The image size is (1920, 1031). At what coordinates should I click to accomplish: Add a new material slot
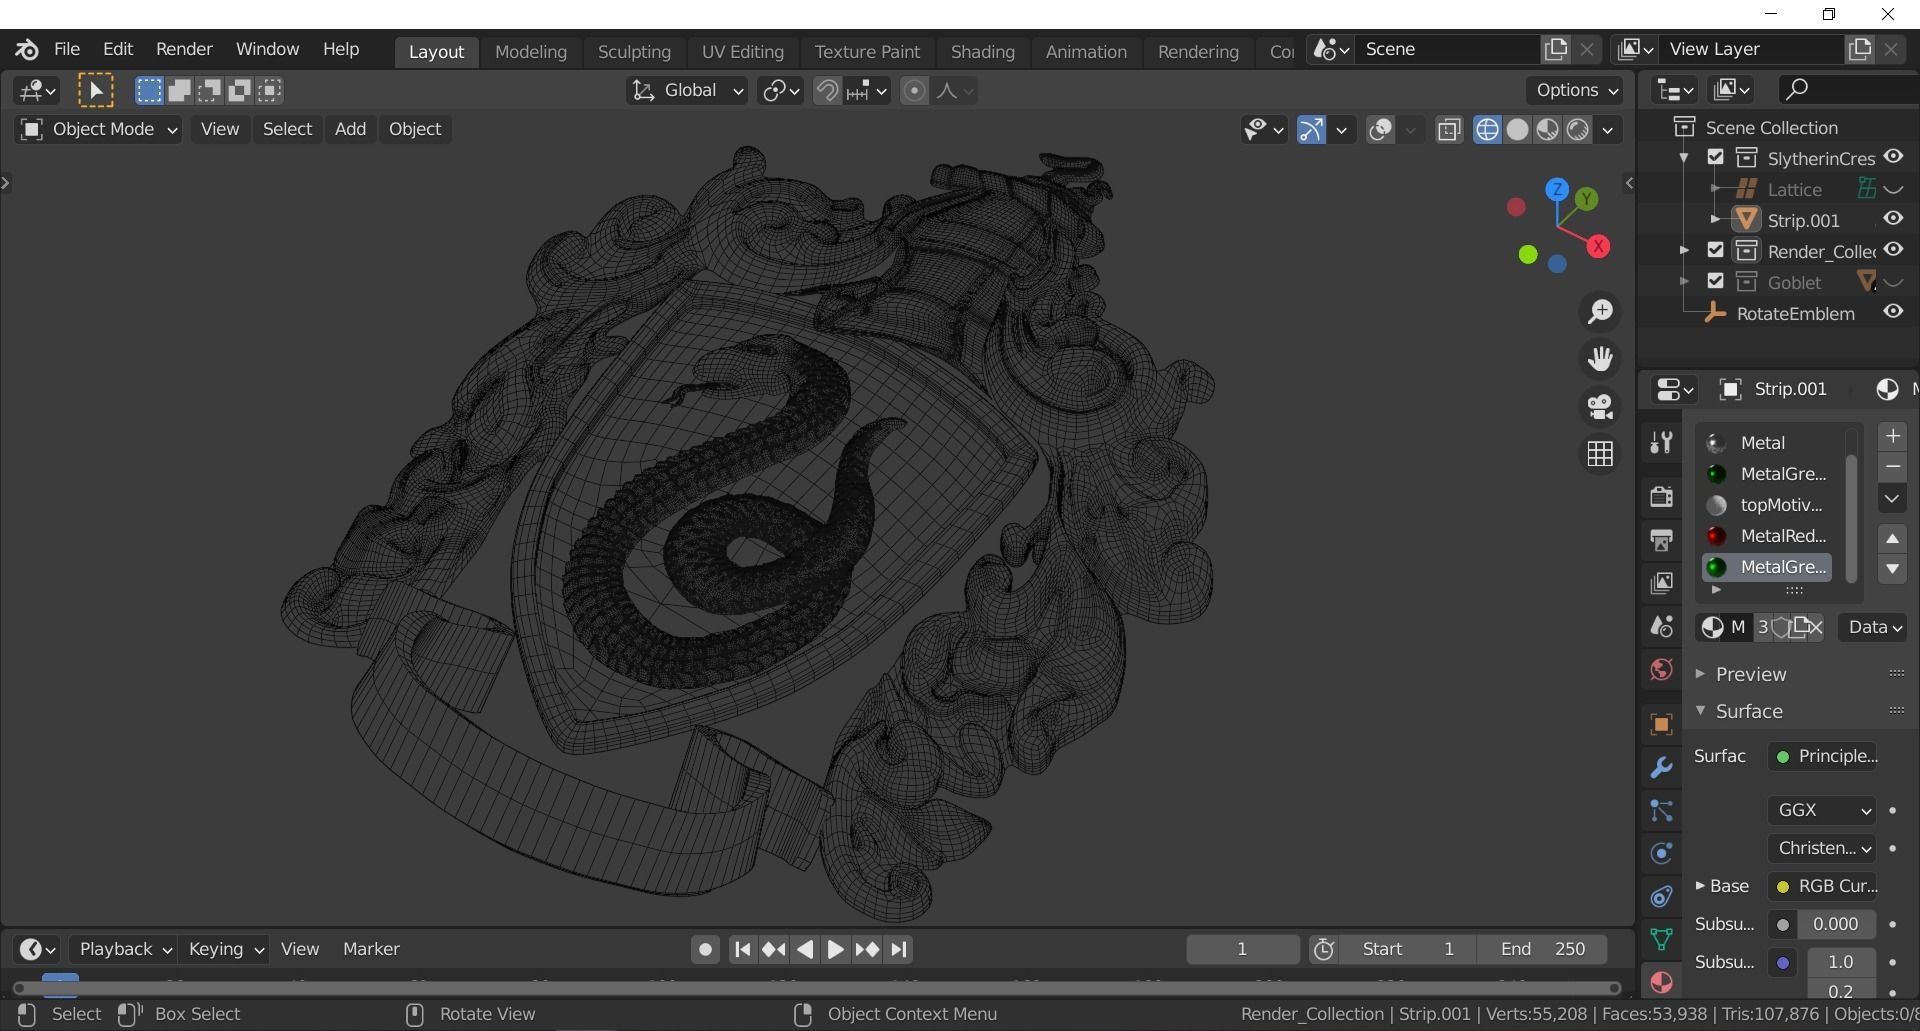pos(1892,436)
